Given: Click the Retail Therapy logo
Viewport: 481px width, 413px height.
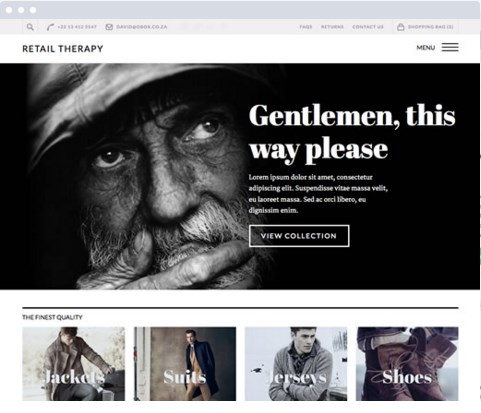Looking at the screenshot, I should (63, 49).
